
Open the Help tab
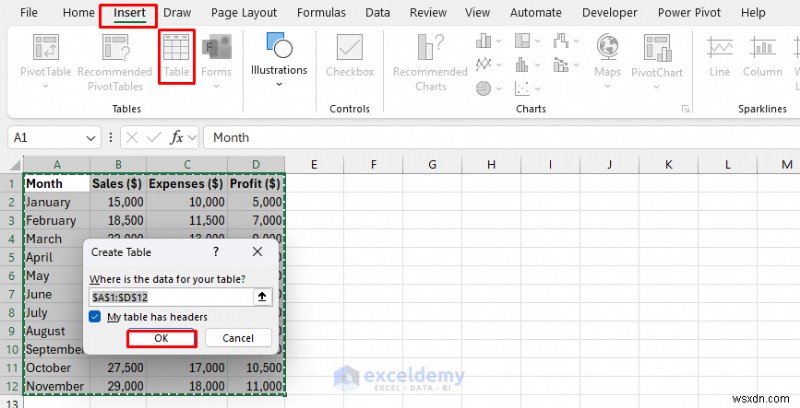pyautogui.click(x=753, y=13)
